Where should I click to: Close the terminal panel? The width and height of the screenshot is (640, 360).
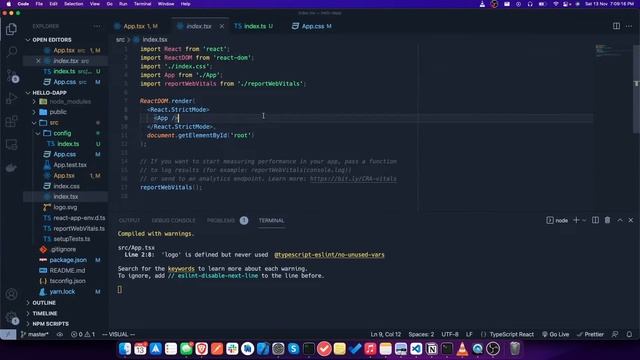click(x=631, y=220)
